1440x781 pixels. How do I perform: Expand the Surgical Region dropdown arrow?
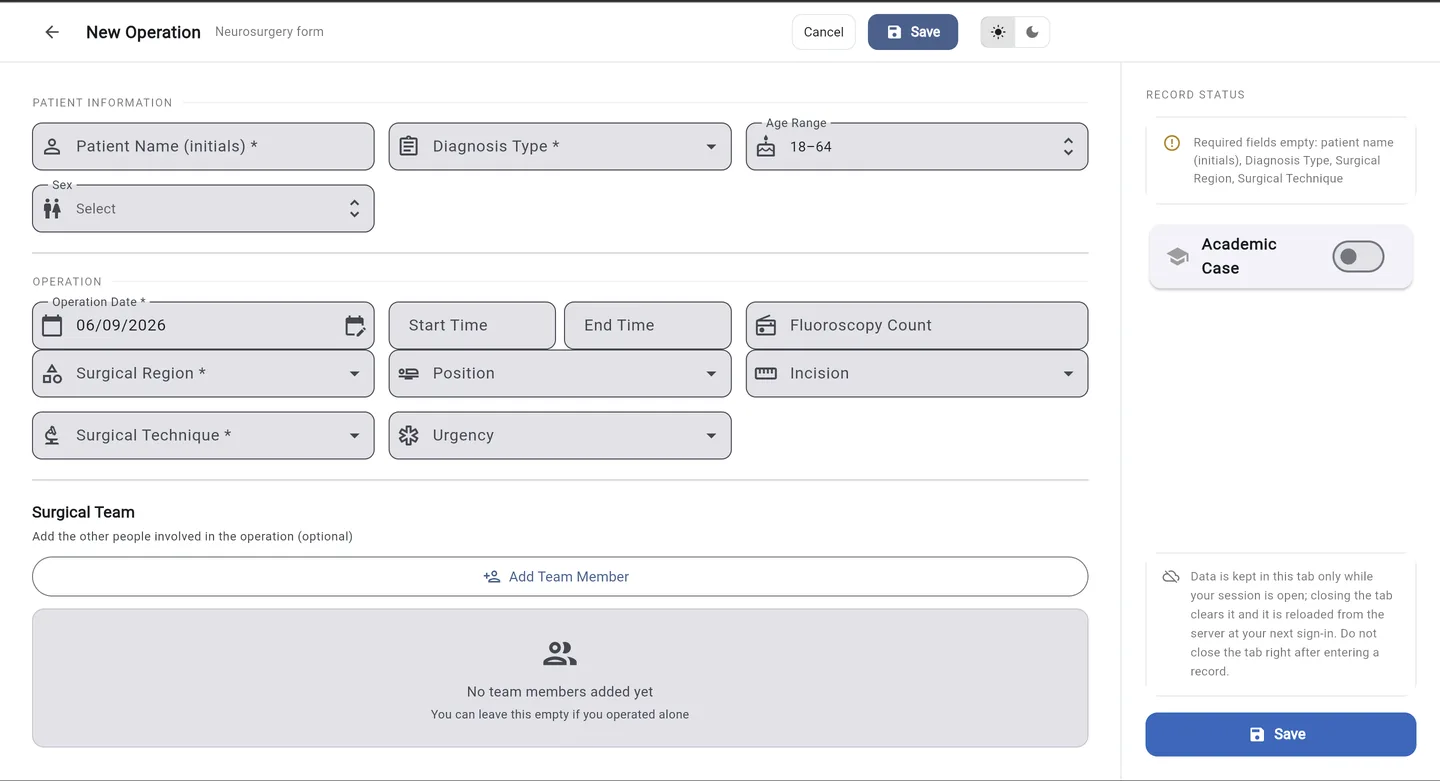coord(354,374)
